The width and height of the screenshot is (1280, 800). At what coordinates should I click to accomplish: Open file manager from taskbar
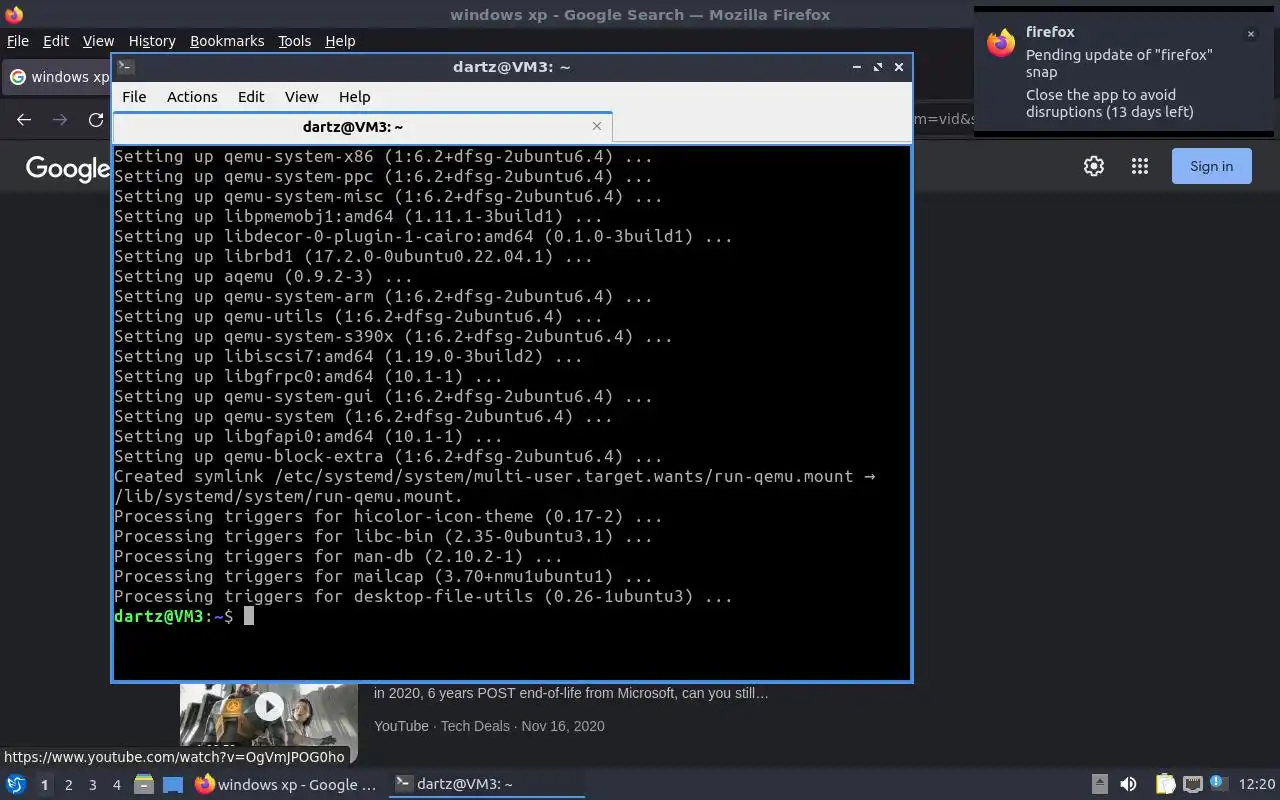point(144,784)
